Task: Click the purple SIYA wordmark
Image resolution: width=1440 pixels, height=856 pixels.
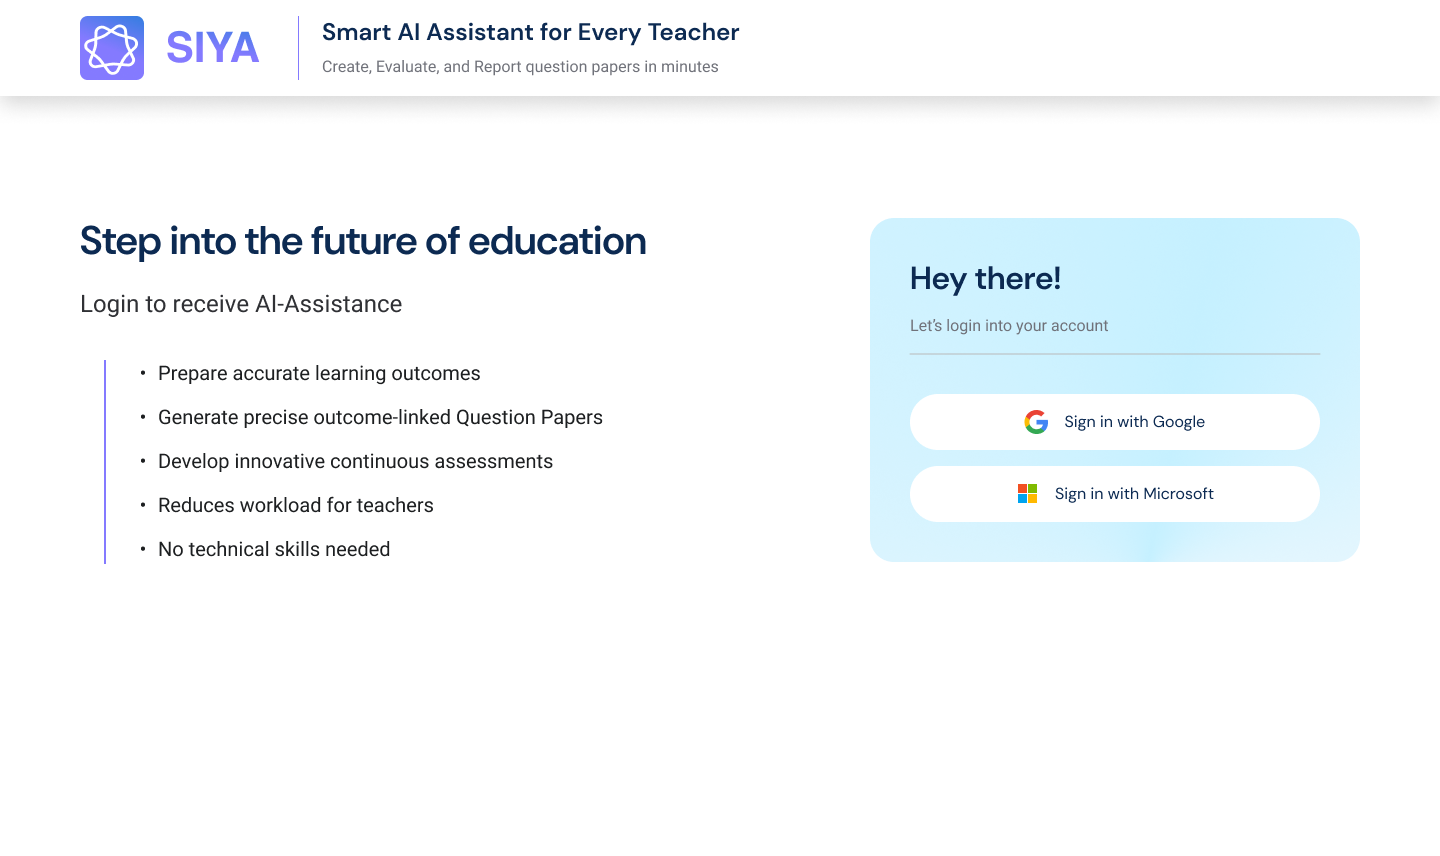Action: [212, 48]
